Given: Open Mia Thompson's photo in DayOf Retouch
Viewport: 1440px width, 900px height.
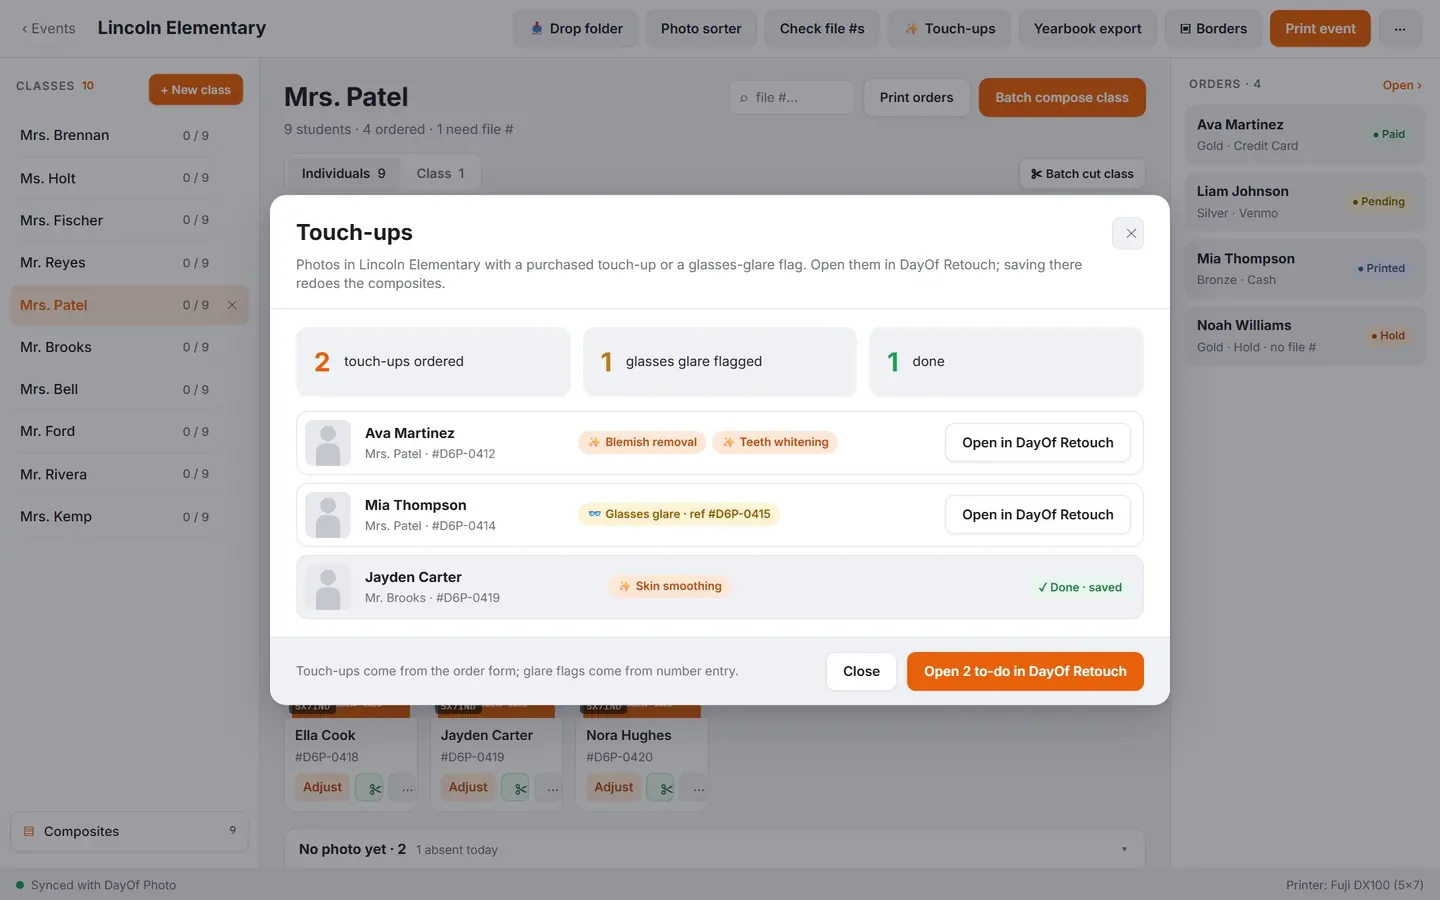Looking at the screenshot, I should point(1038,515).
